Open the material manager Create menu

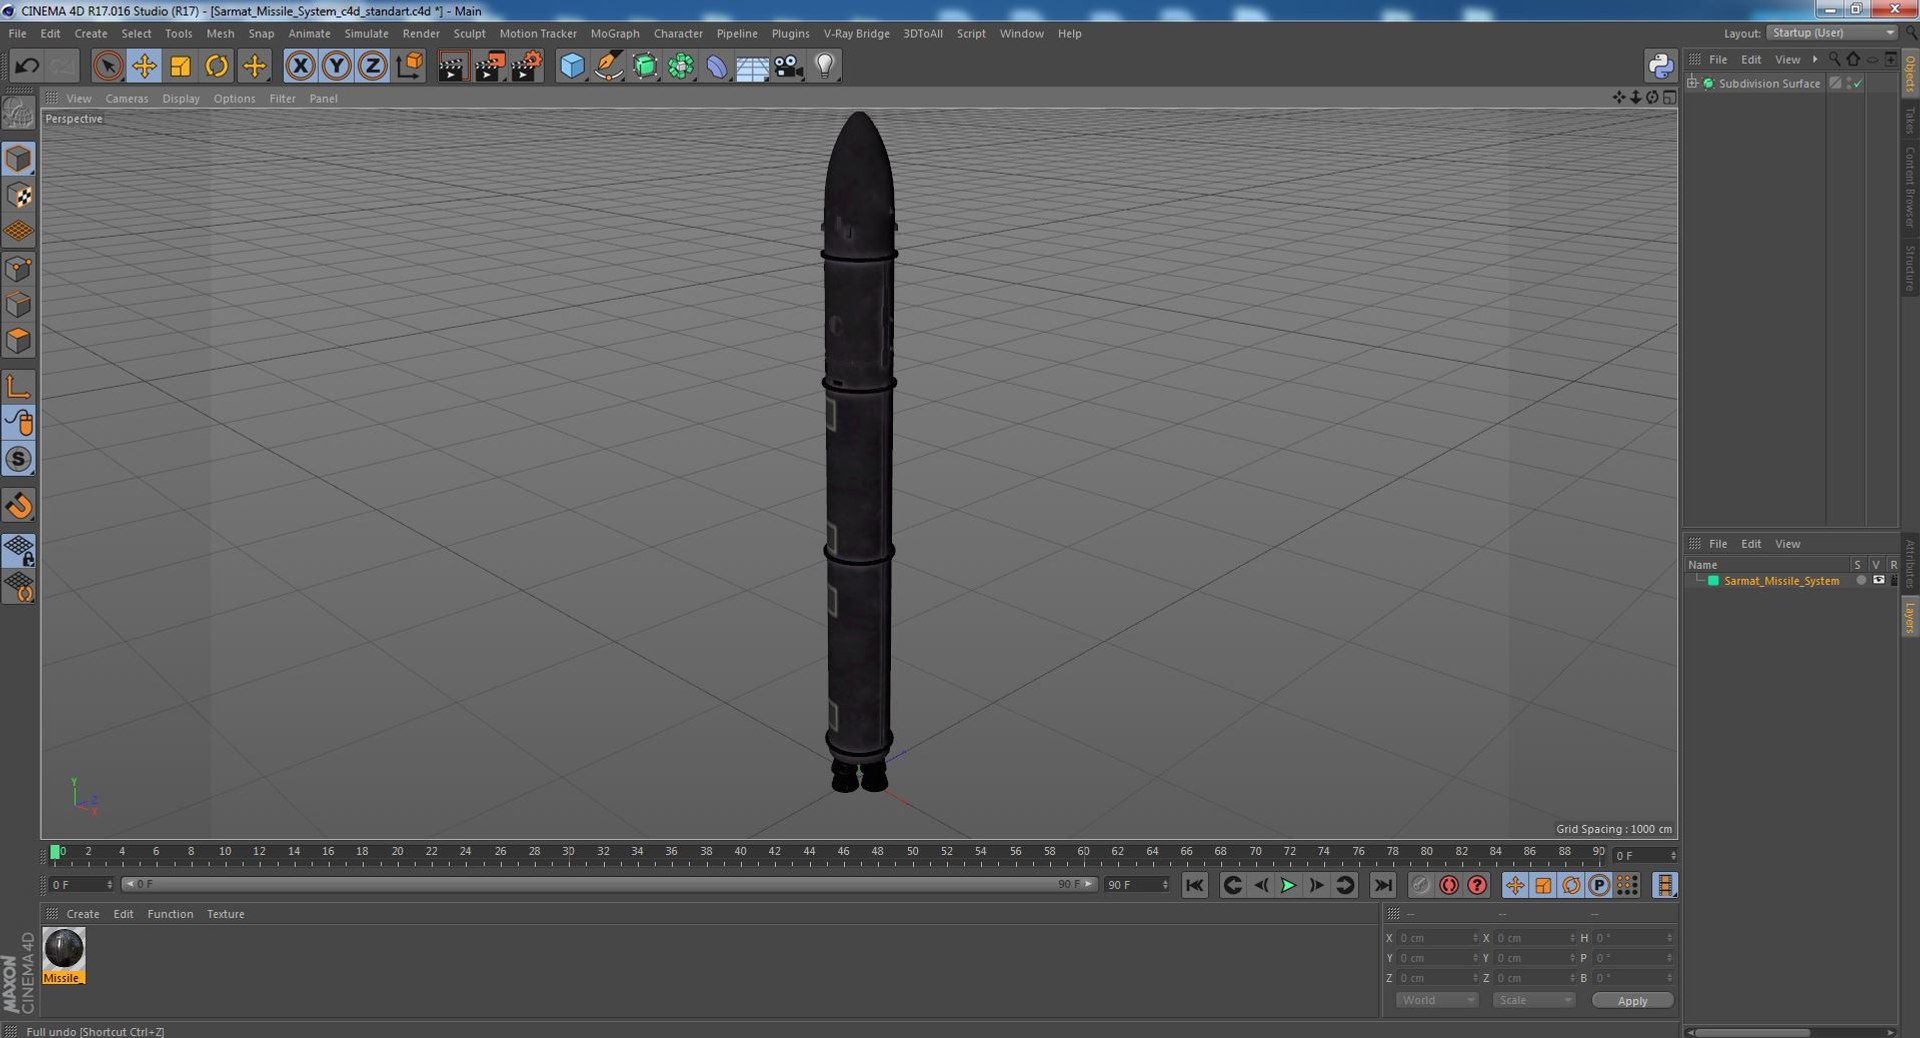click(x=83, y=914)
